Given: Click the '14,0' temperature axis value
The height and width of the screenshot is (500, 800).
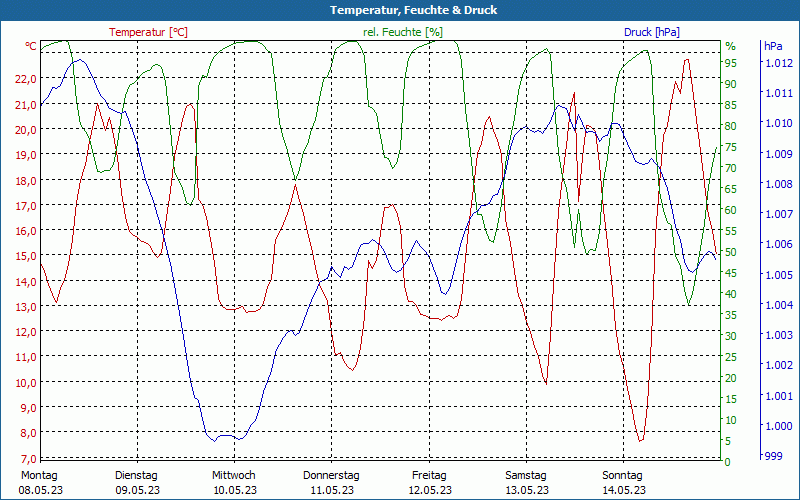Looking at the screenshot, I should [x=26, y=282].
